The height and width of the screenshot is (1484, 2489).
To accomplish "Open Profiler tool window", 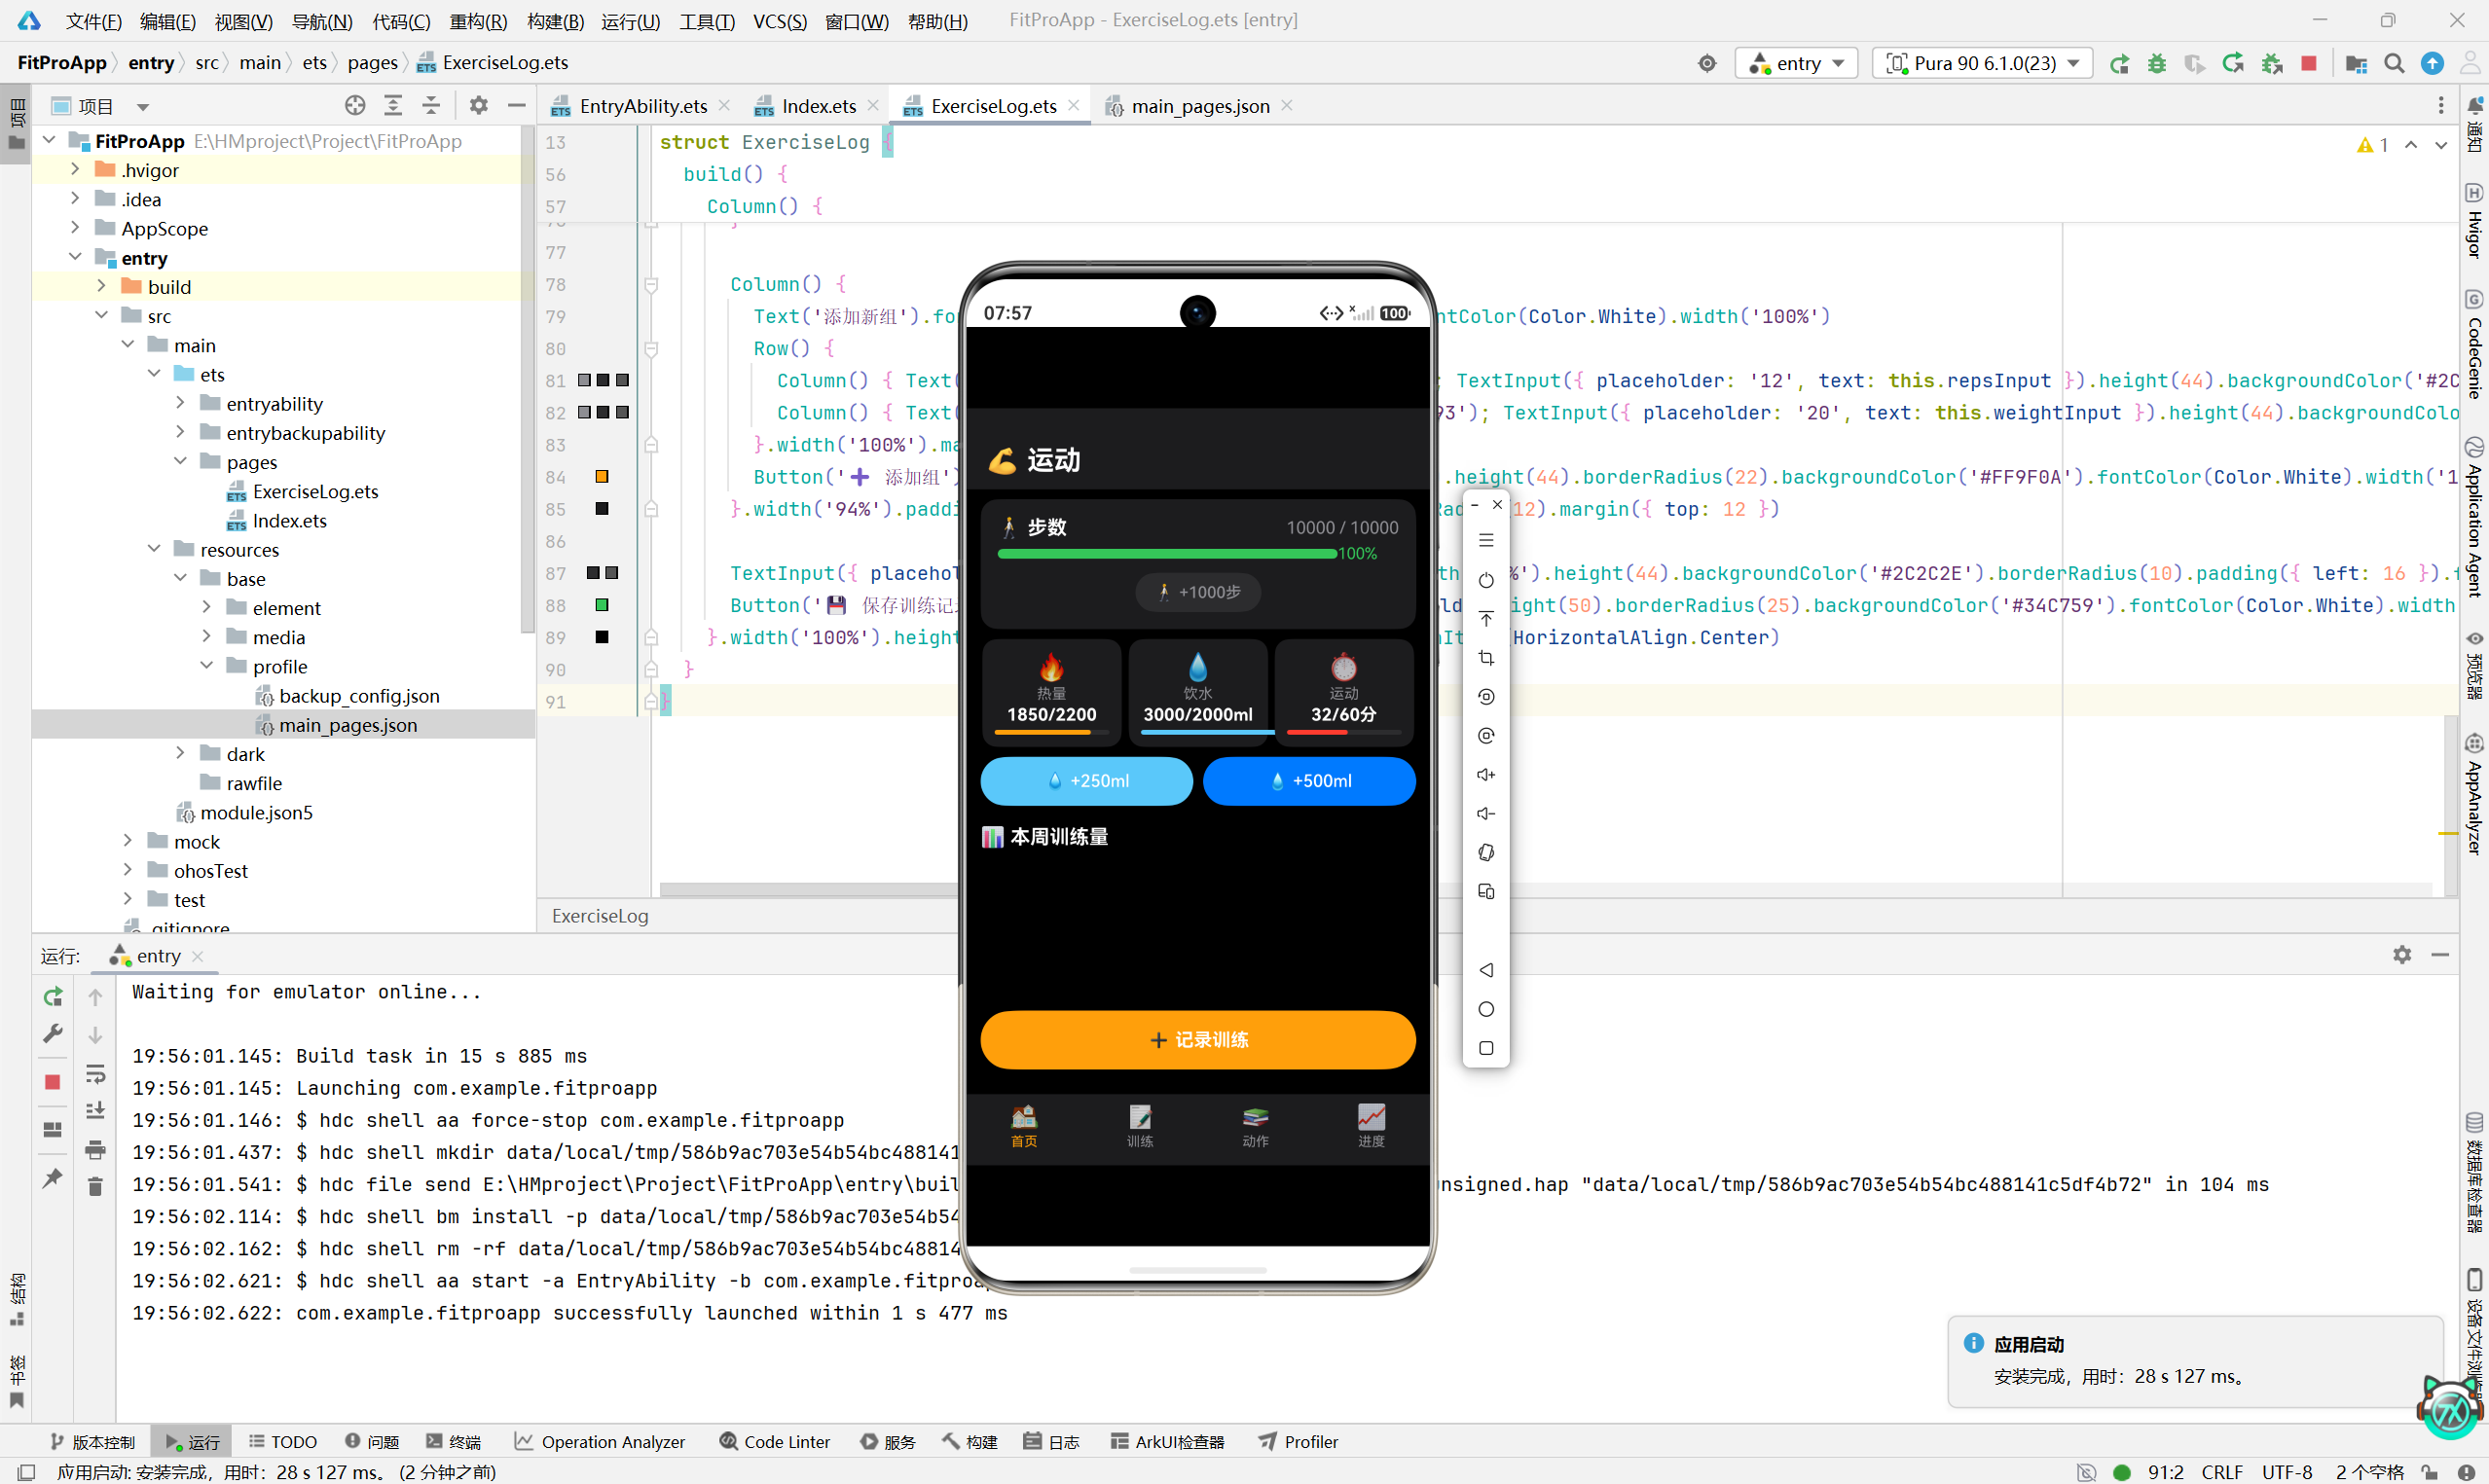I will 1299,1442.
